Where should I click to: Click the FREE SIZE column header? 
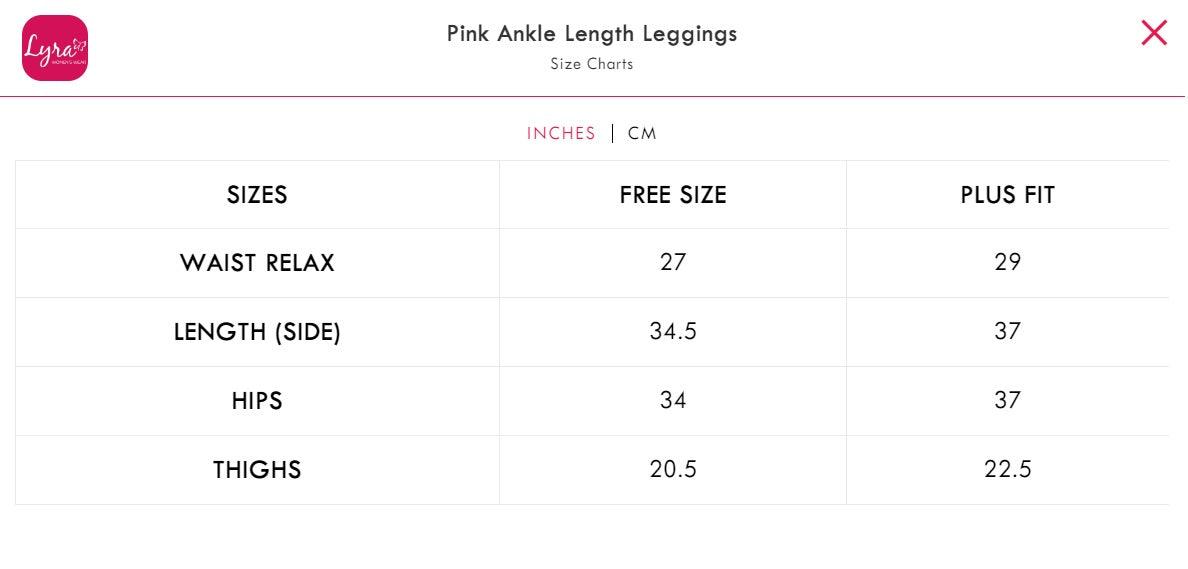(x=673, y=195)
